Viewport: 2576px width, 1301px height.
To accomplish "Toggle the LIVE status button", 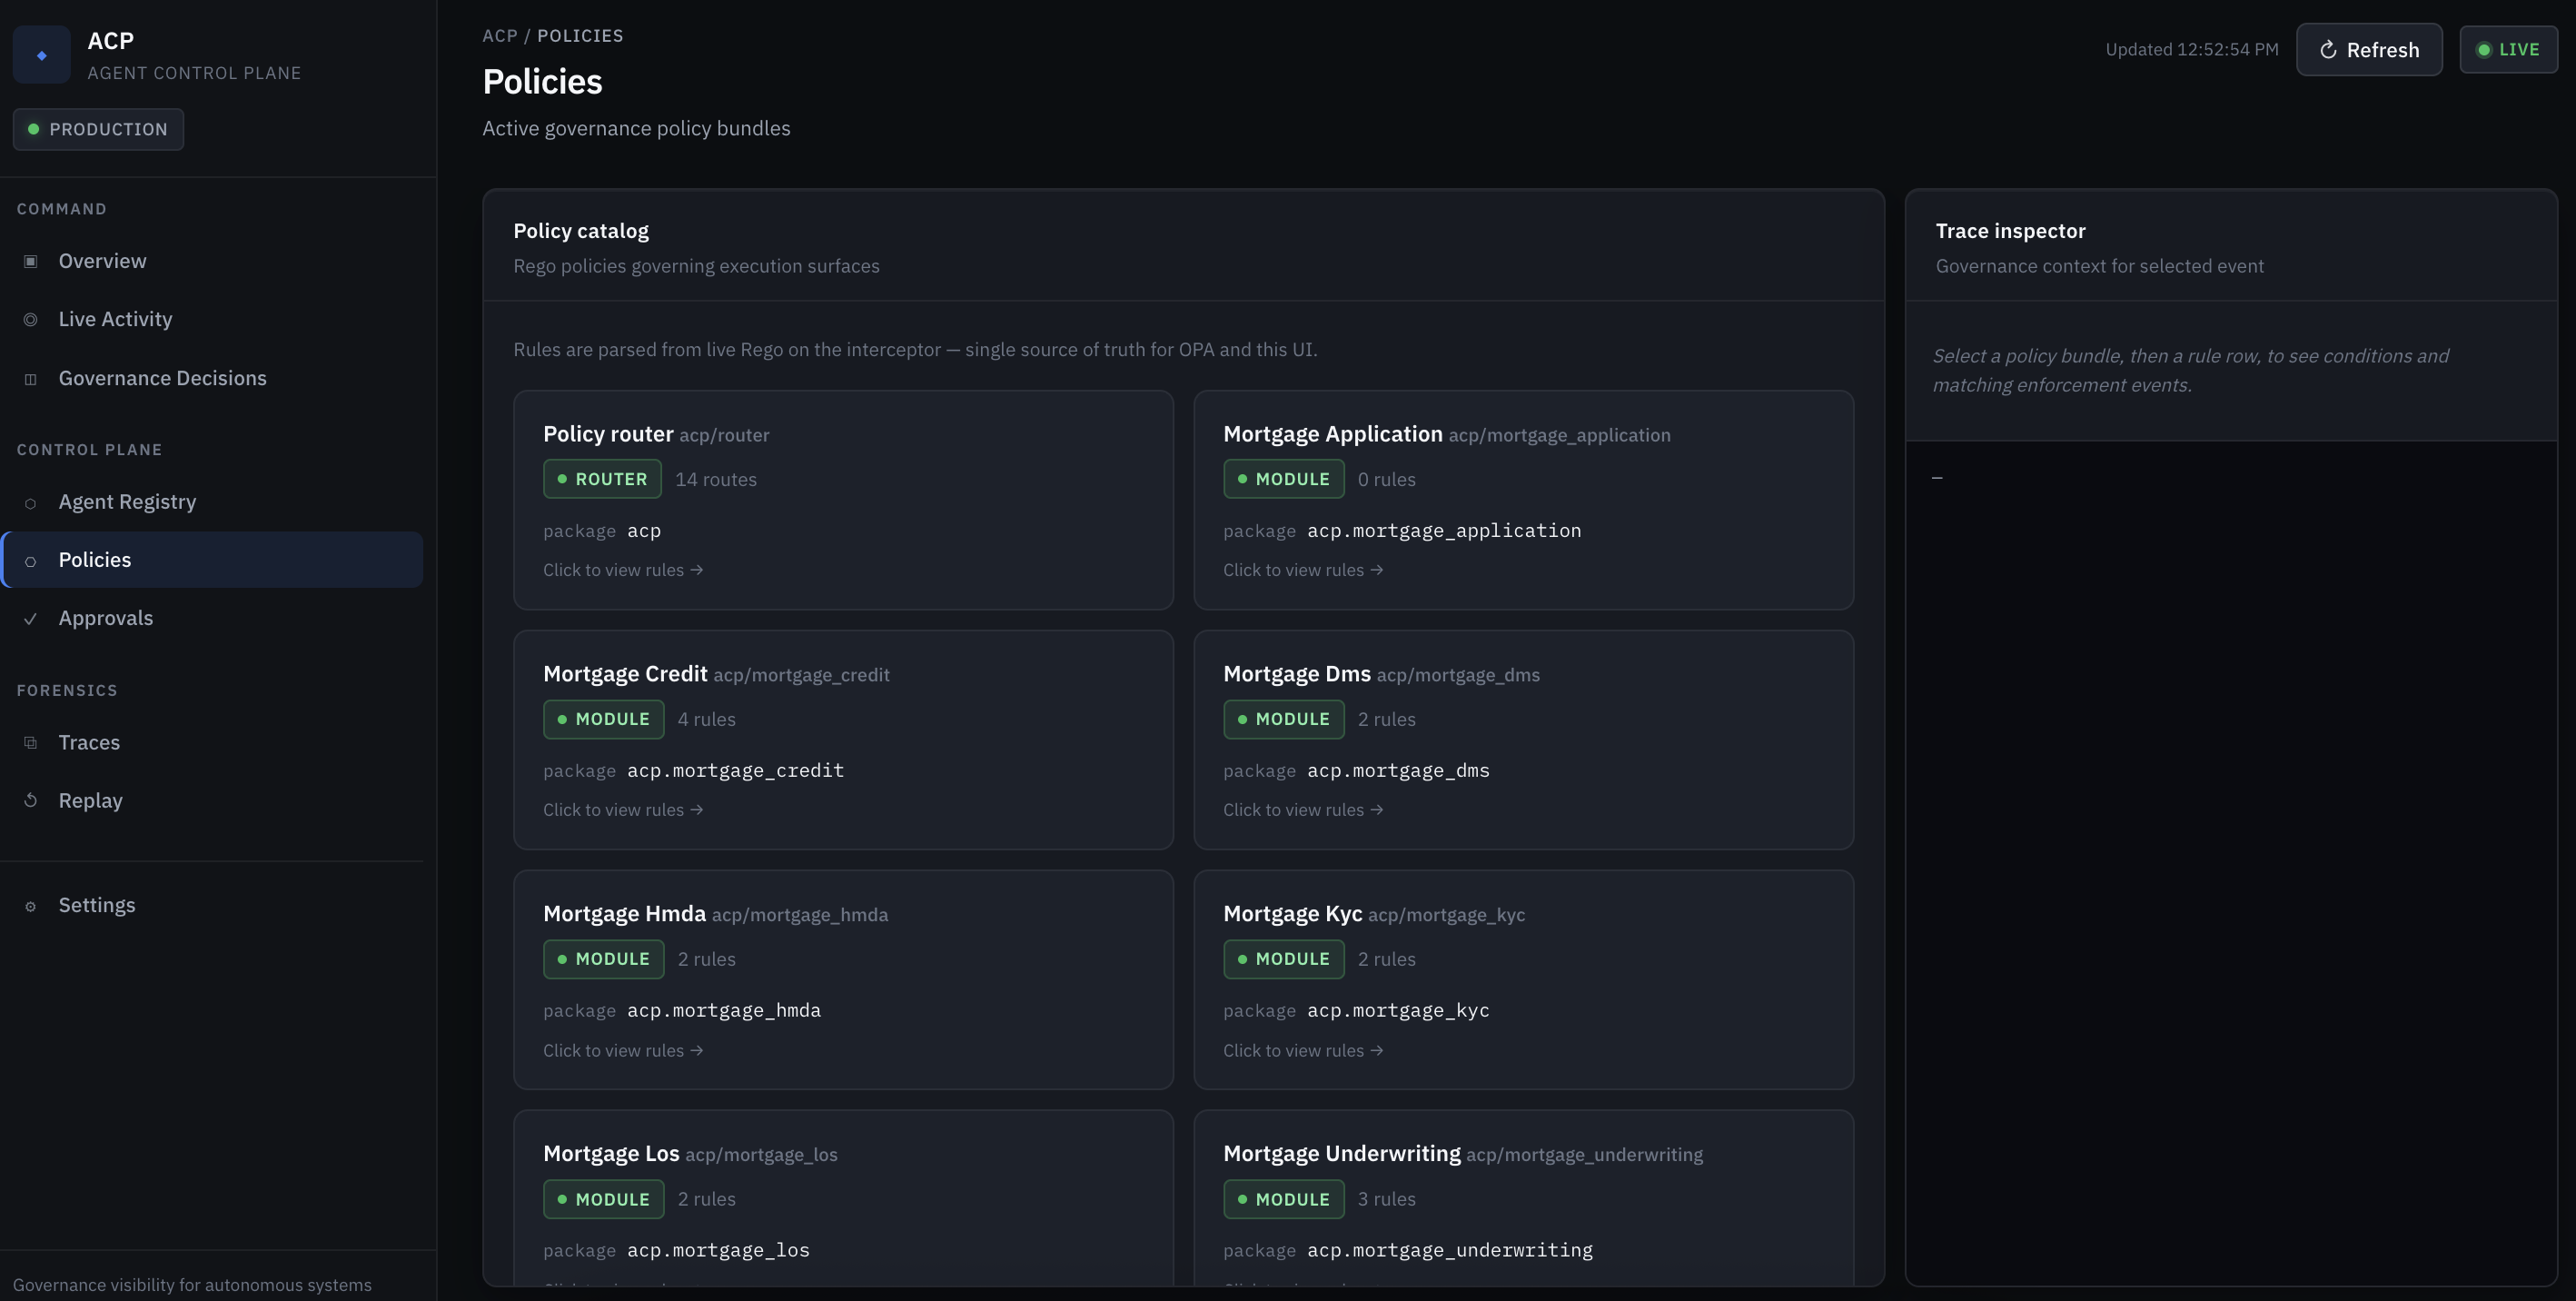I will (x=2508, y=50).
